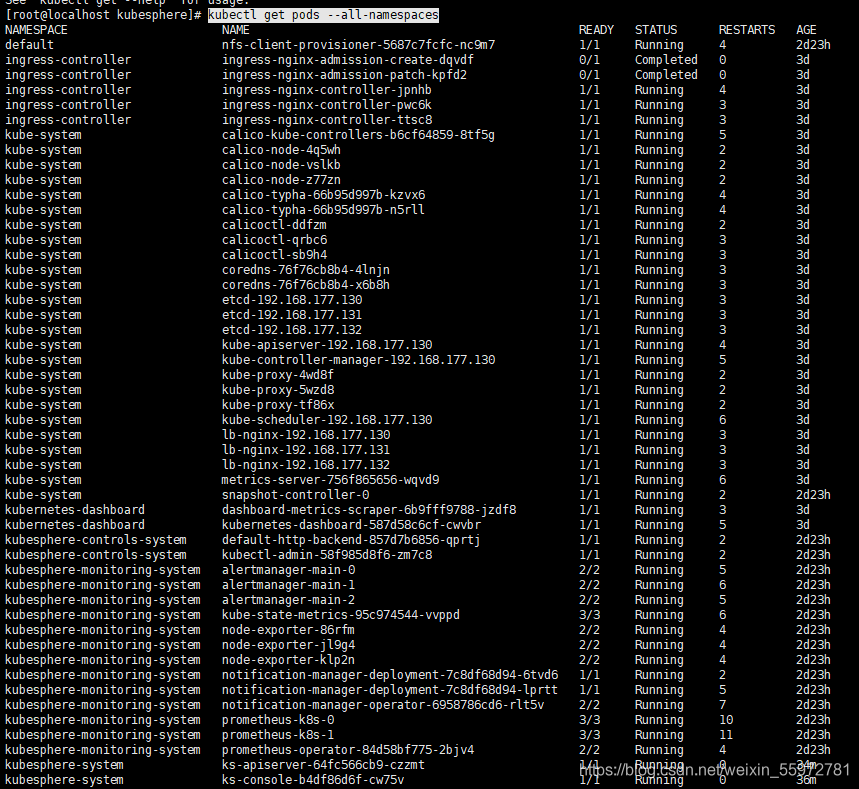Select default-http-backend-857d7b6856-qprtj
Screen dimensions: 859x789
tap(351, 540)
